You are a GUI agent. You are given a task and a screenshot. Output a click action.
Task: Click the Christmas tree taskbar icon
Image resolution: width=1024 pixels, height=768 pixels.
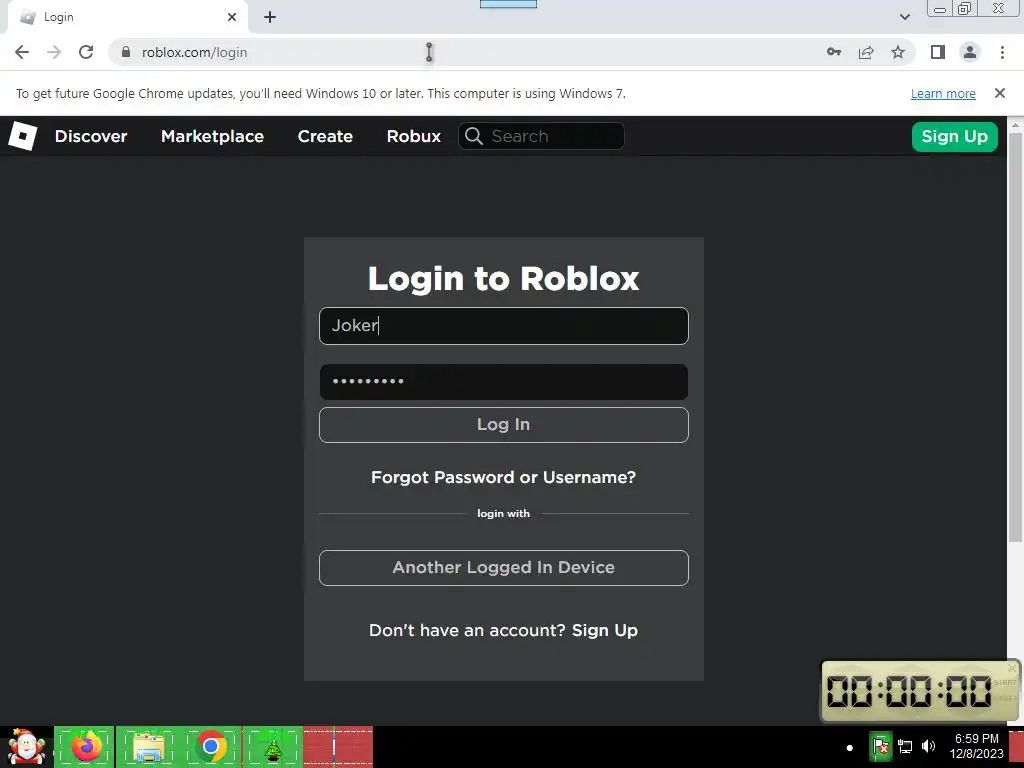273,746
